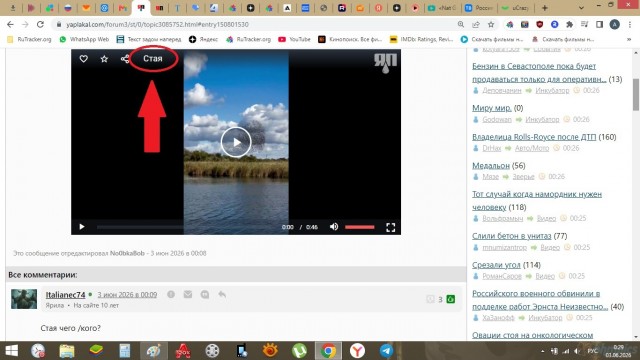Open the video title 'Стая'
Image resolution: width=640 pixels, height=360 pixels.
pos(153,59)
